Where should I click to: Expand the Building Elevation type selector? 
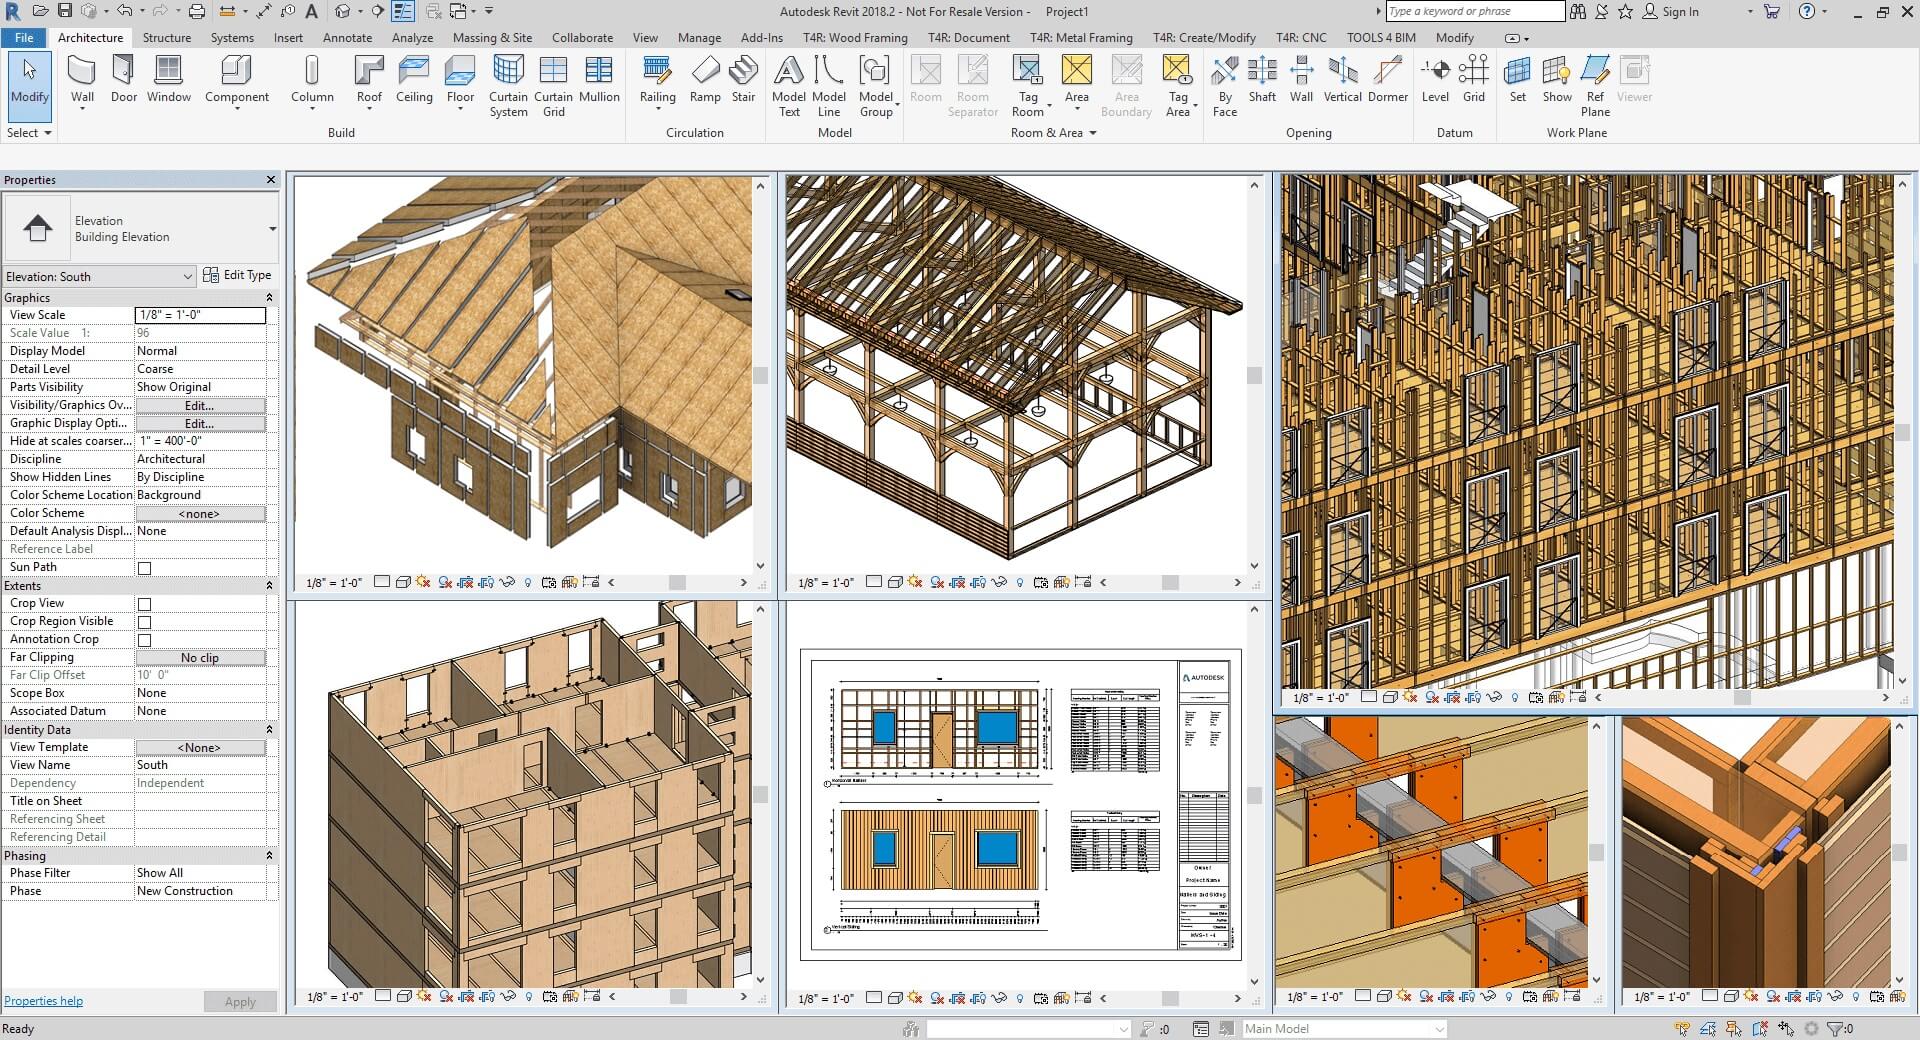(271, 229)
